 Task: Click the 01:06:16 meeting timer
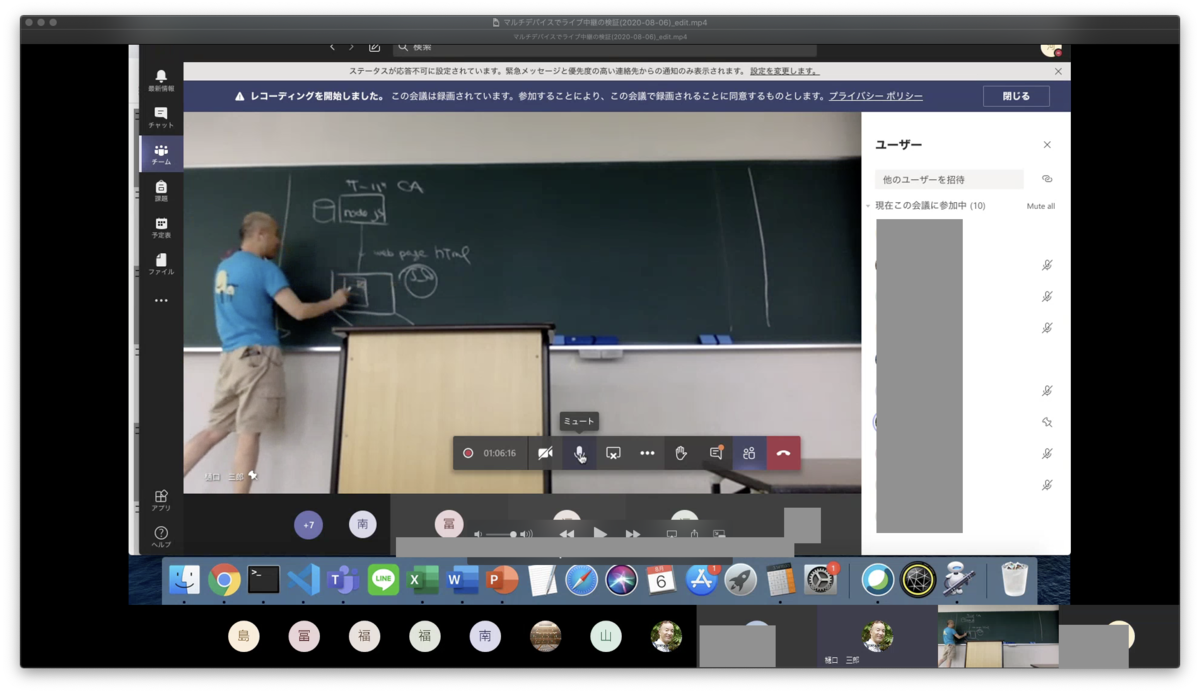click(x=499, y=453)
